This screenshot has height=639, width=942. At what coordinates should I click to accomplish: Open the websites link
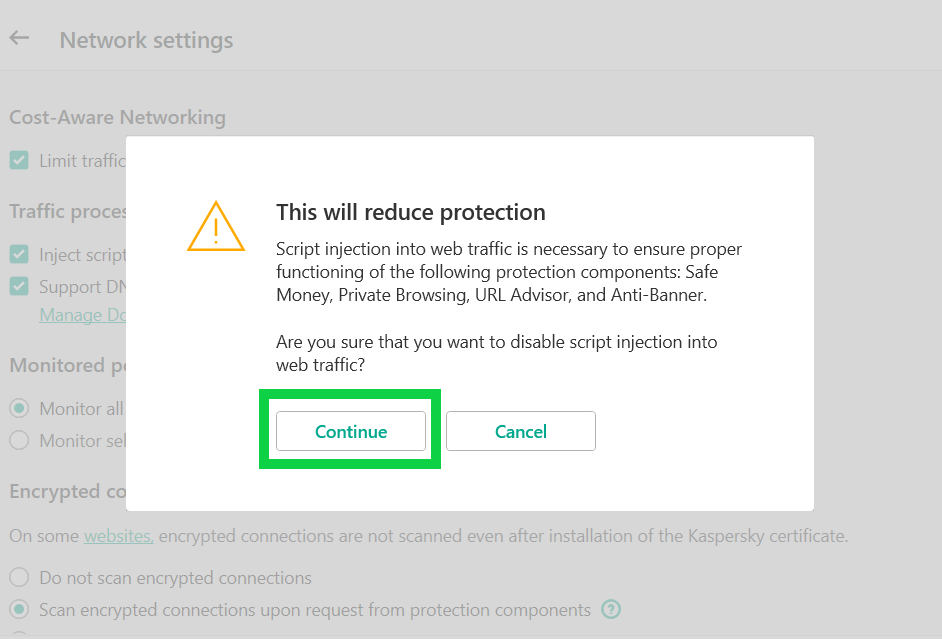(117, 536)
